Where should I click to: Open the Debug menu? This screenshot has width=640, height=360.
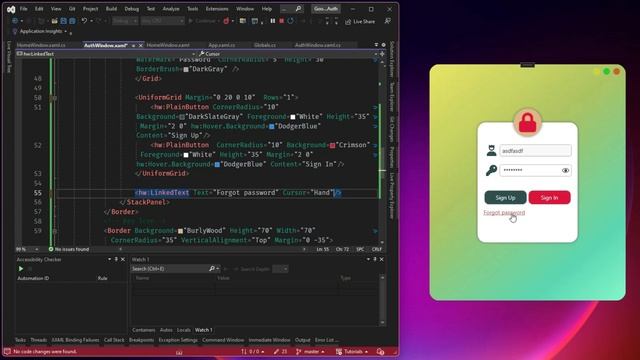(x=131, y=9)
